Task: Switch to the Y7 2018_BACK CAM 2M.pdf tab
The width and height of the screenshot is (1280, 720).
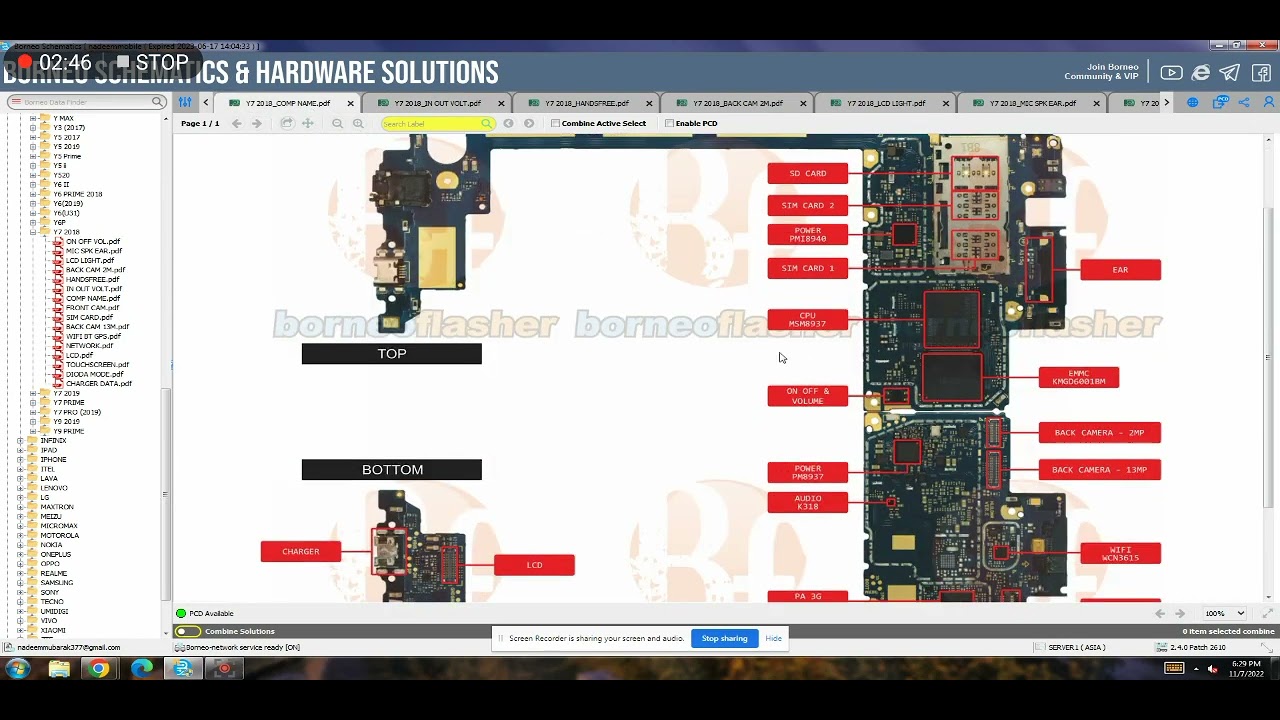Action: tap(737, 103)
